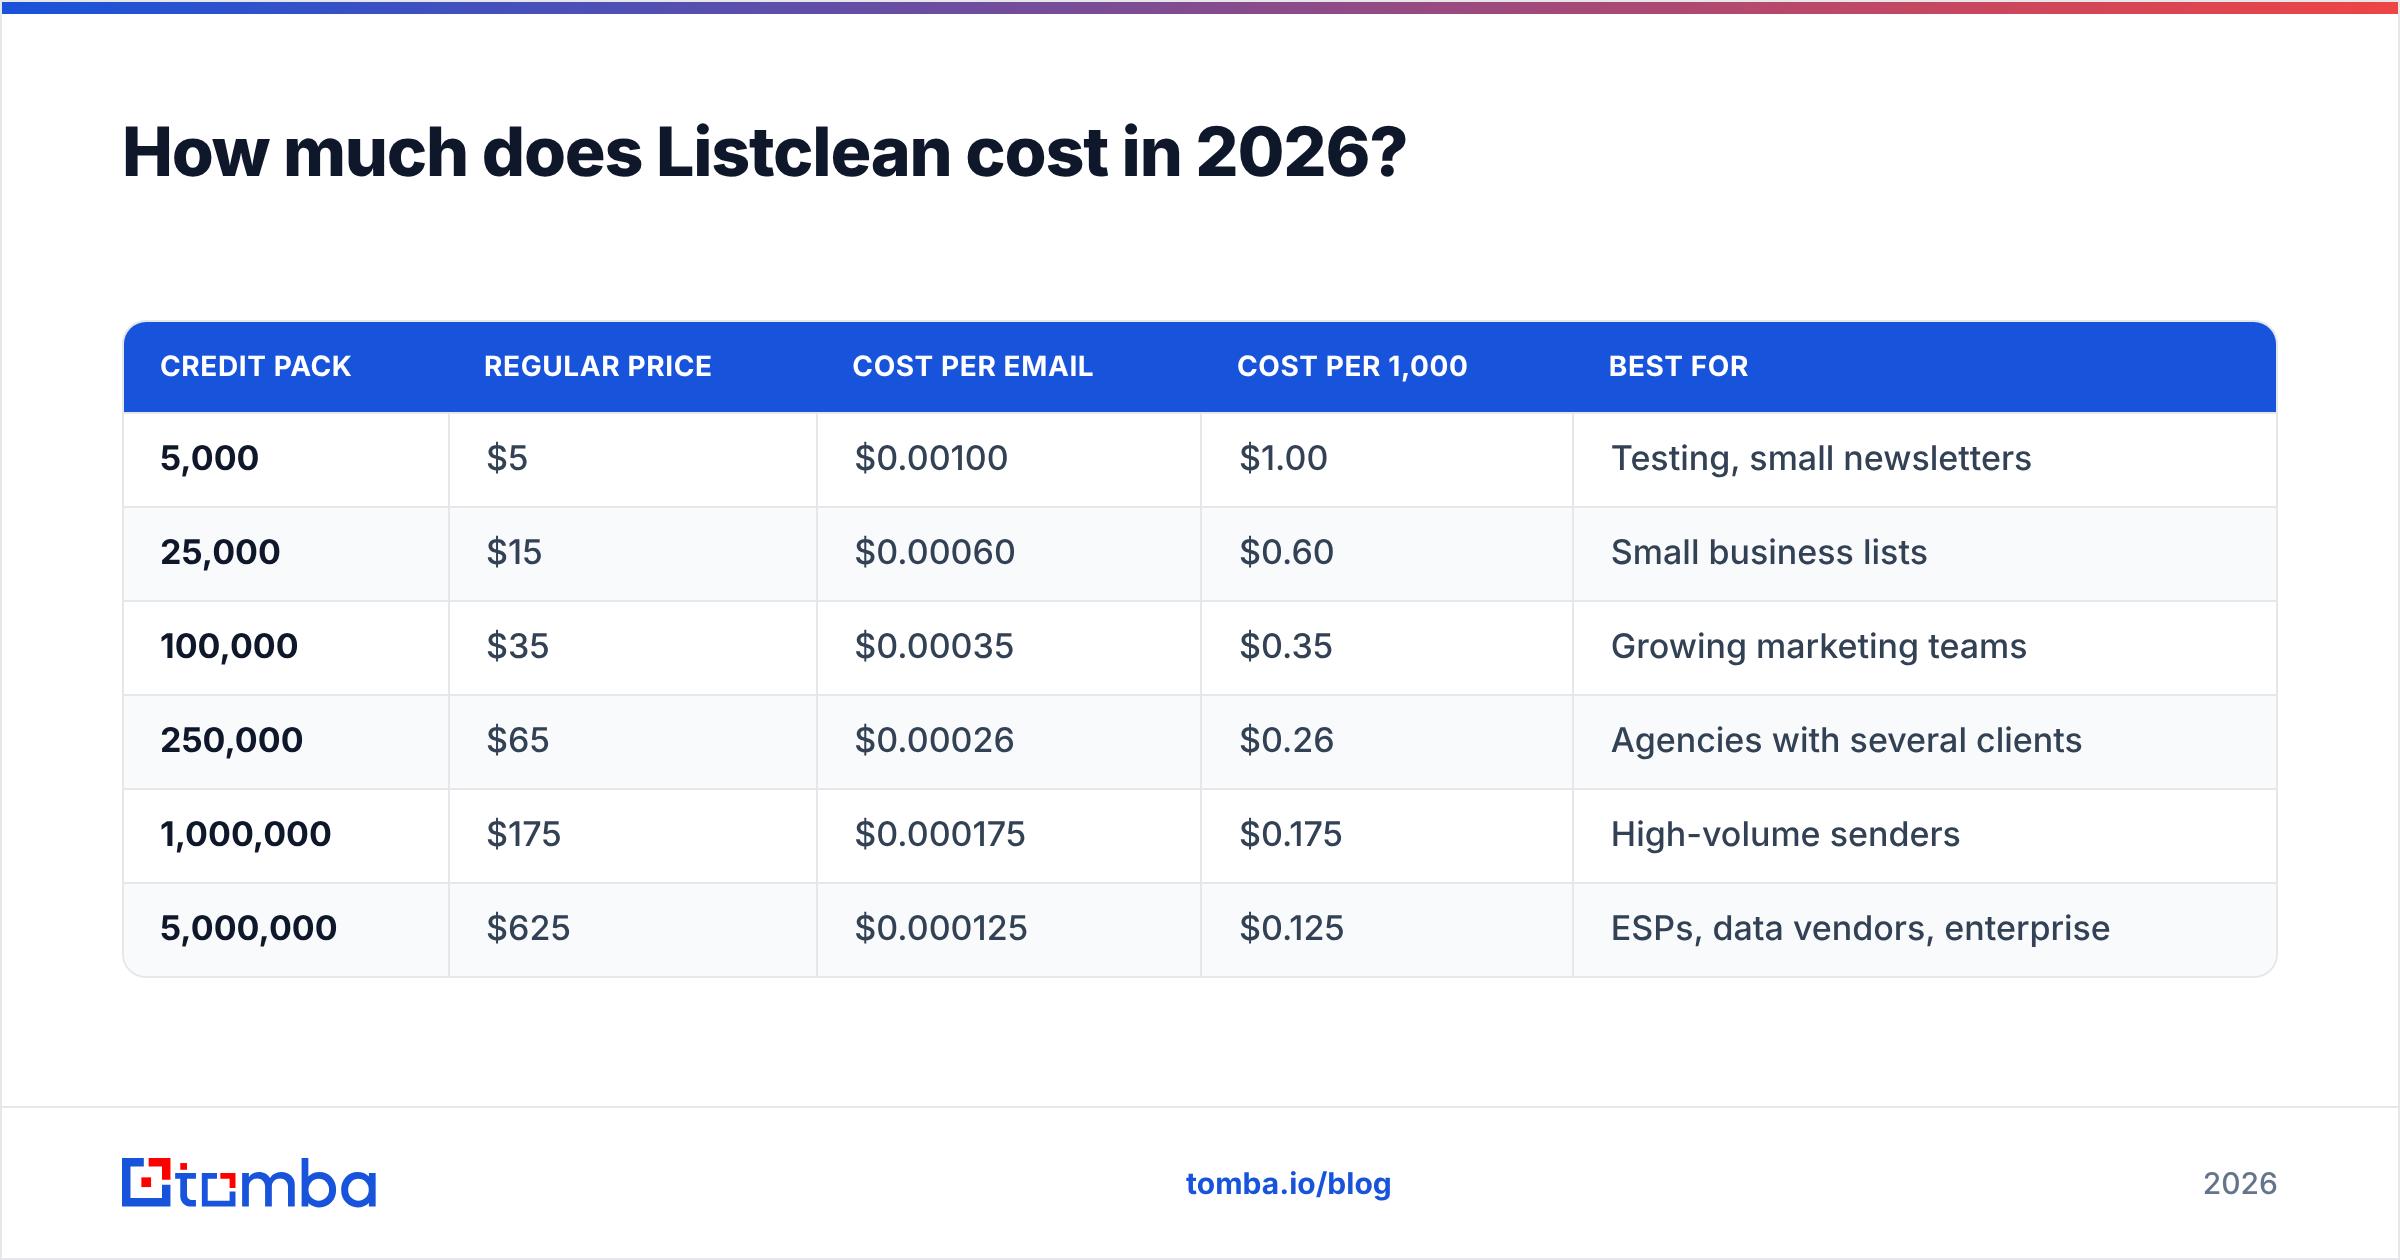
Task: Click the $15 regular price
Action: pos(514,552)
